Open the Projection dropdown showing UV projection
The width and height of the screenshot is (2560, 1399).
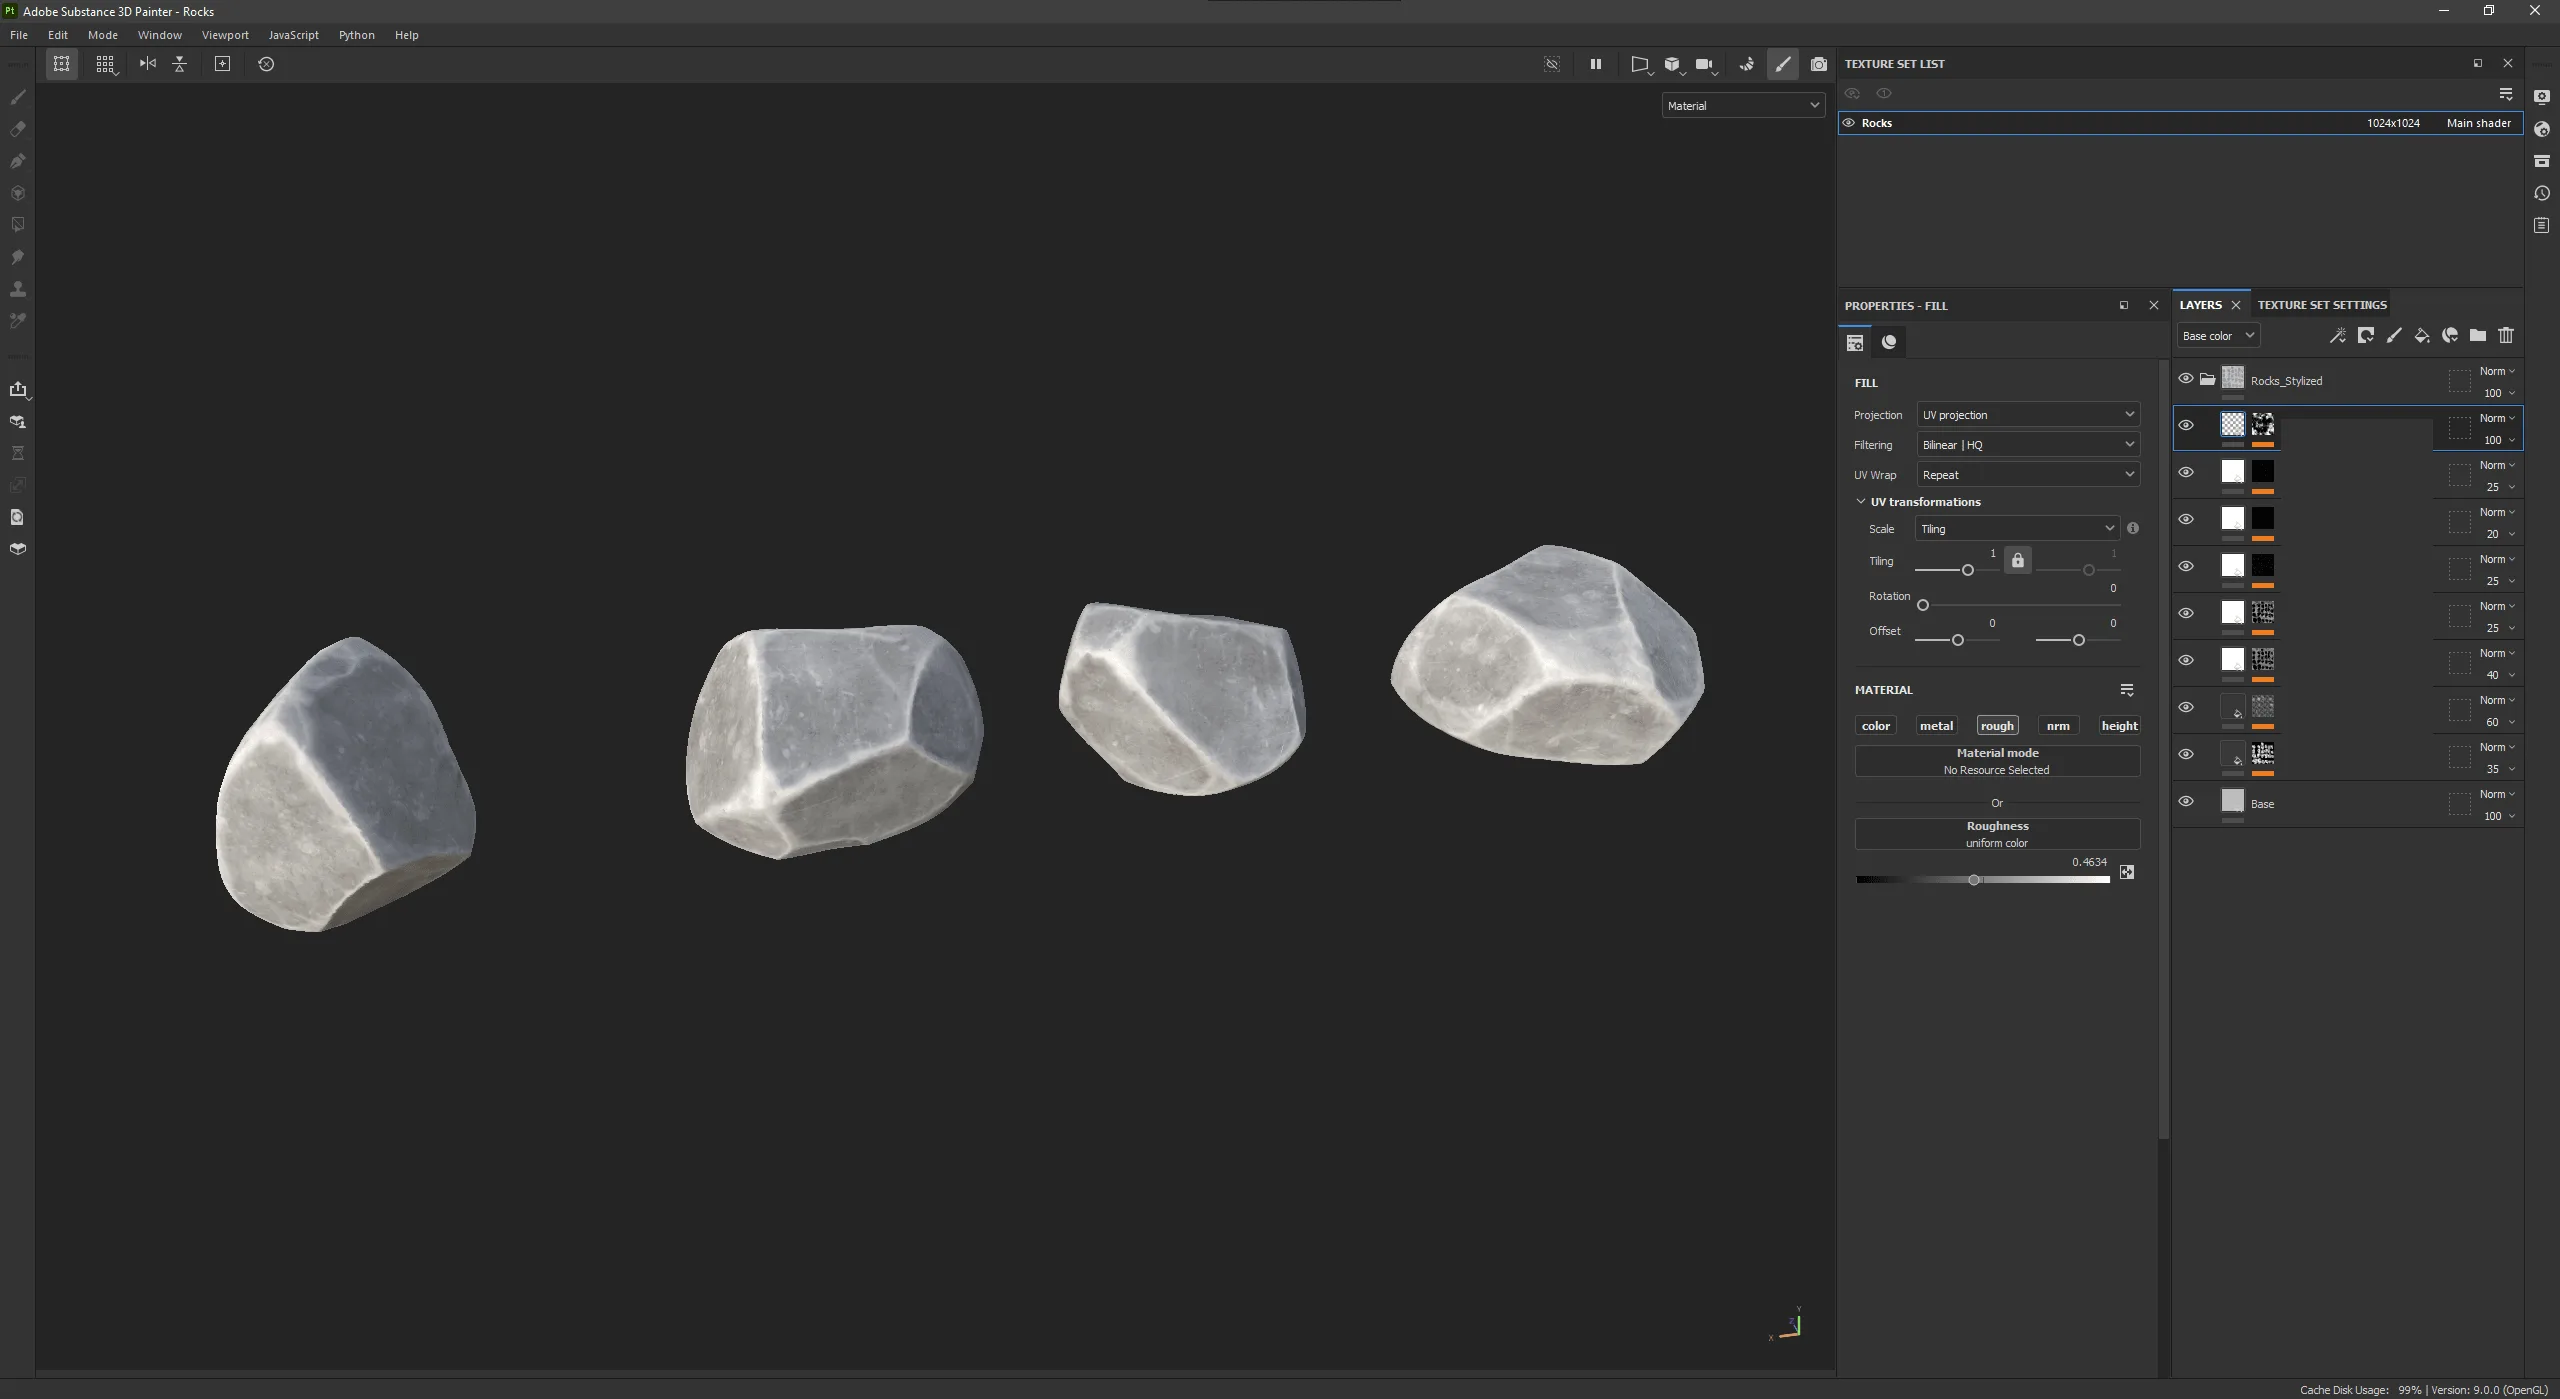[x=2028, y=415]
